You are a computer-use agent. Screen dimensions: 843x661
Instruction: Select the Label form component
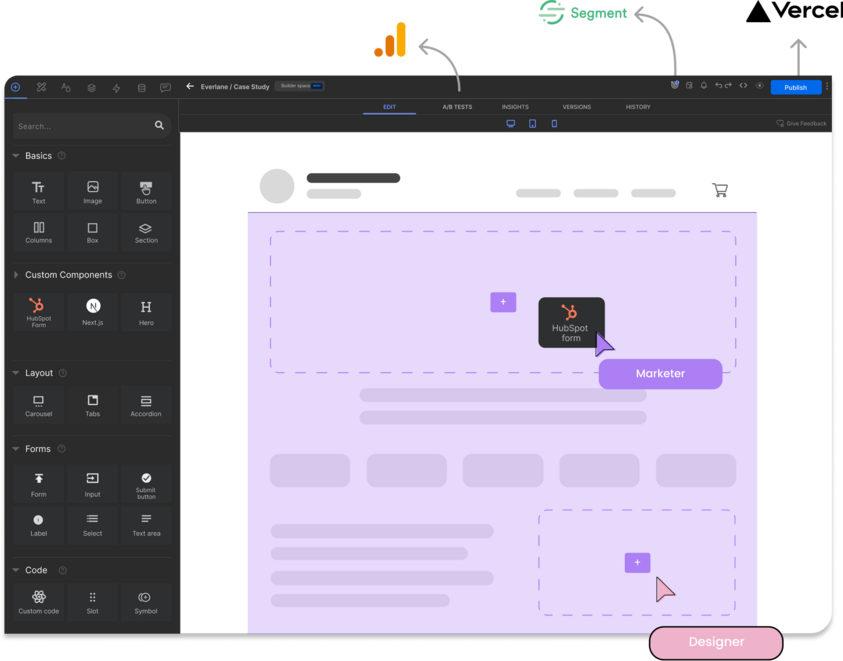click(x=39, y=525)
